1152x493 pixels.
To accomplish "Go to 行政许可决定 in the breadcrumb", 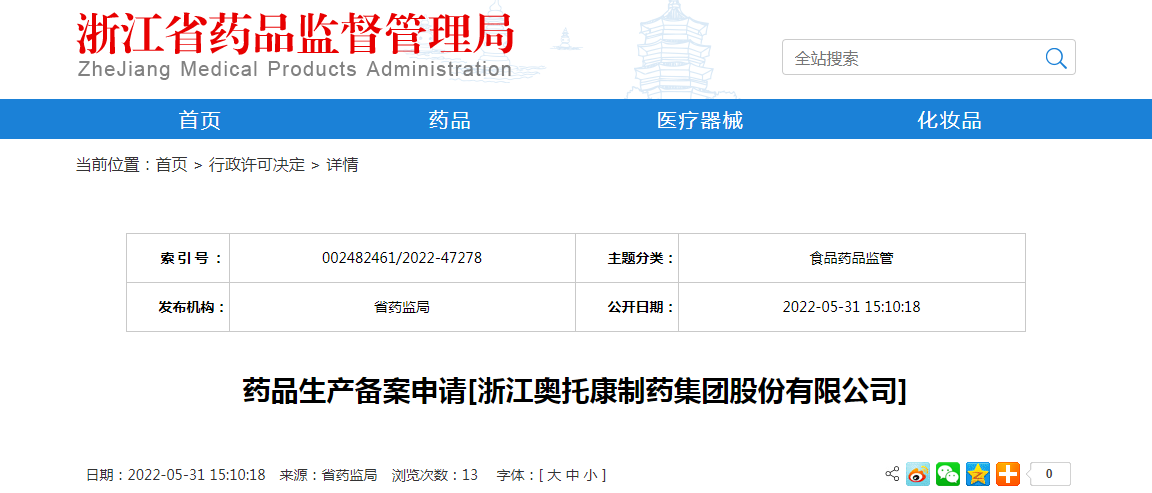I will (x=256, y=165).
